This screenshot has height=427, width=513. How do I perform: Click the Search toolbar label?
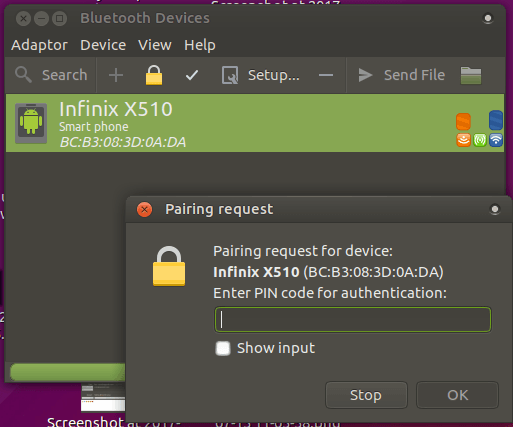[x=65, y=75]
